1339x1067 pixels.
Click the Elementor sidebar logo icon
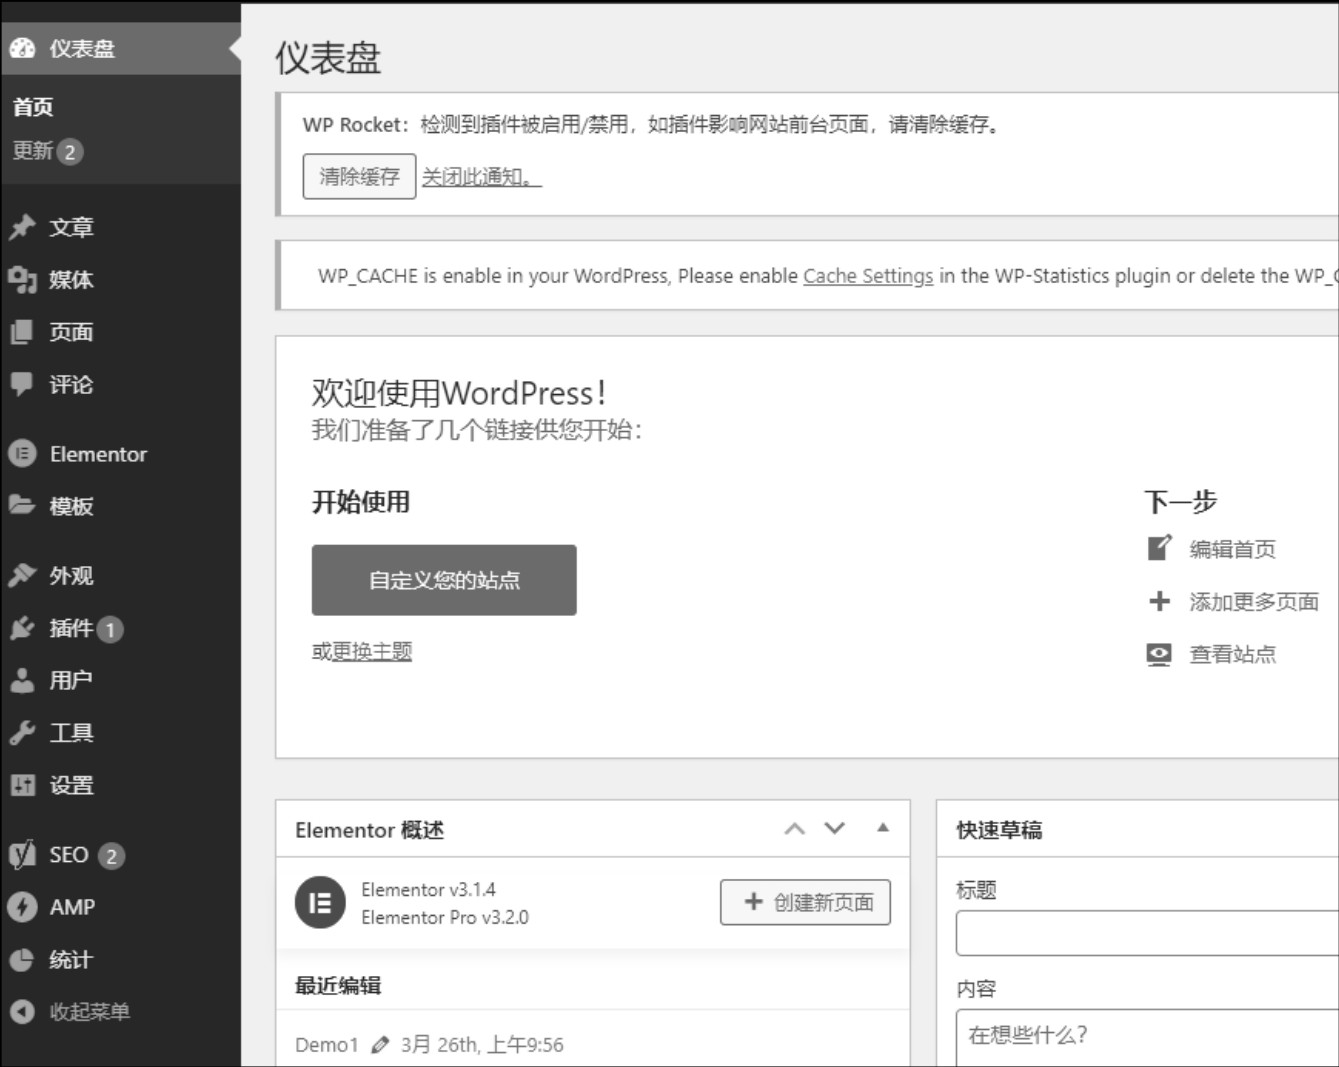tap(22, 454)
